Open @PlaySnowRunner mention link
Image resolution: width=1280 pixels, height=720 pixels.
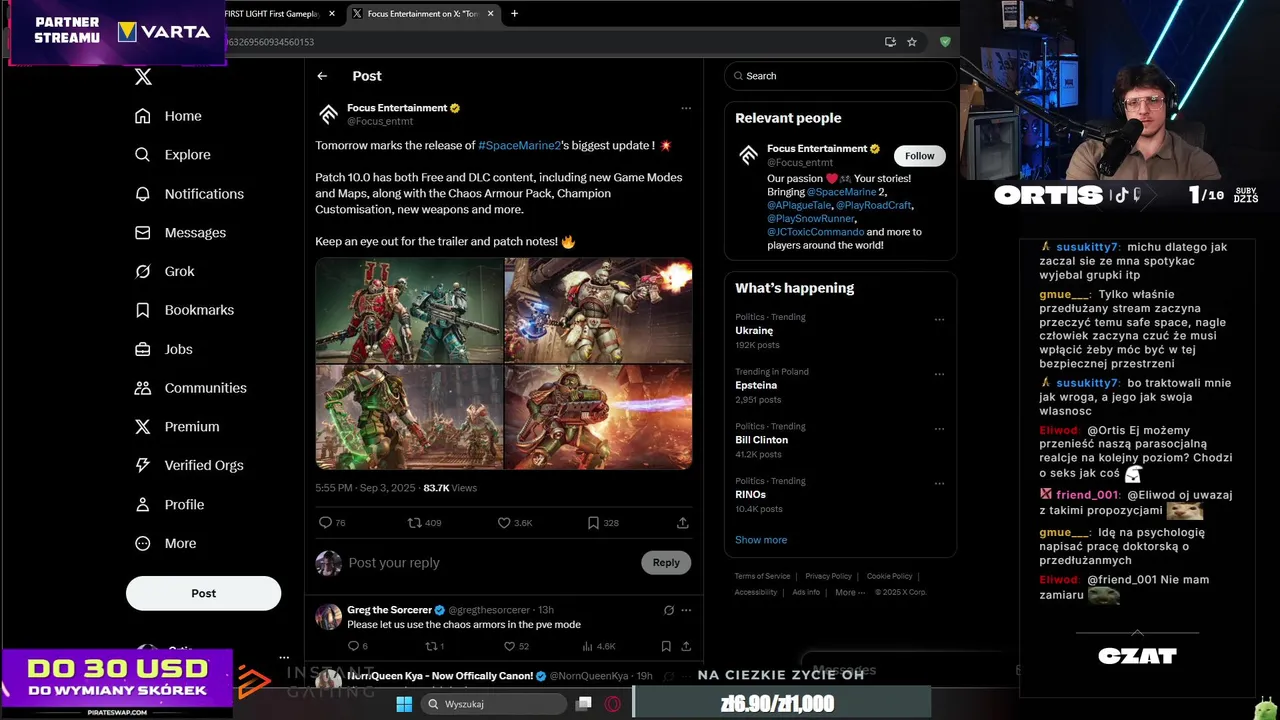pos(811,218)
